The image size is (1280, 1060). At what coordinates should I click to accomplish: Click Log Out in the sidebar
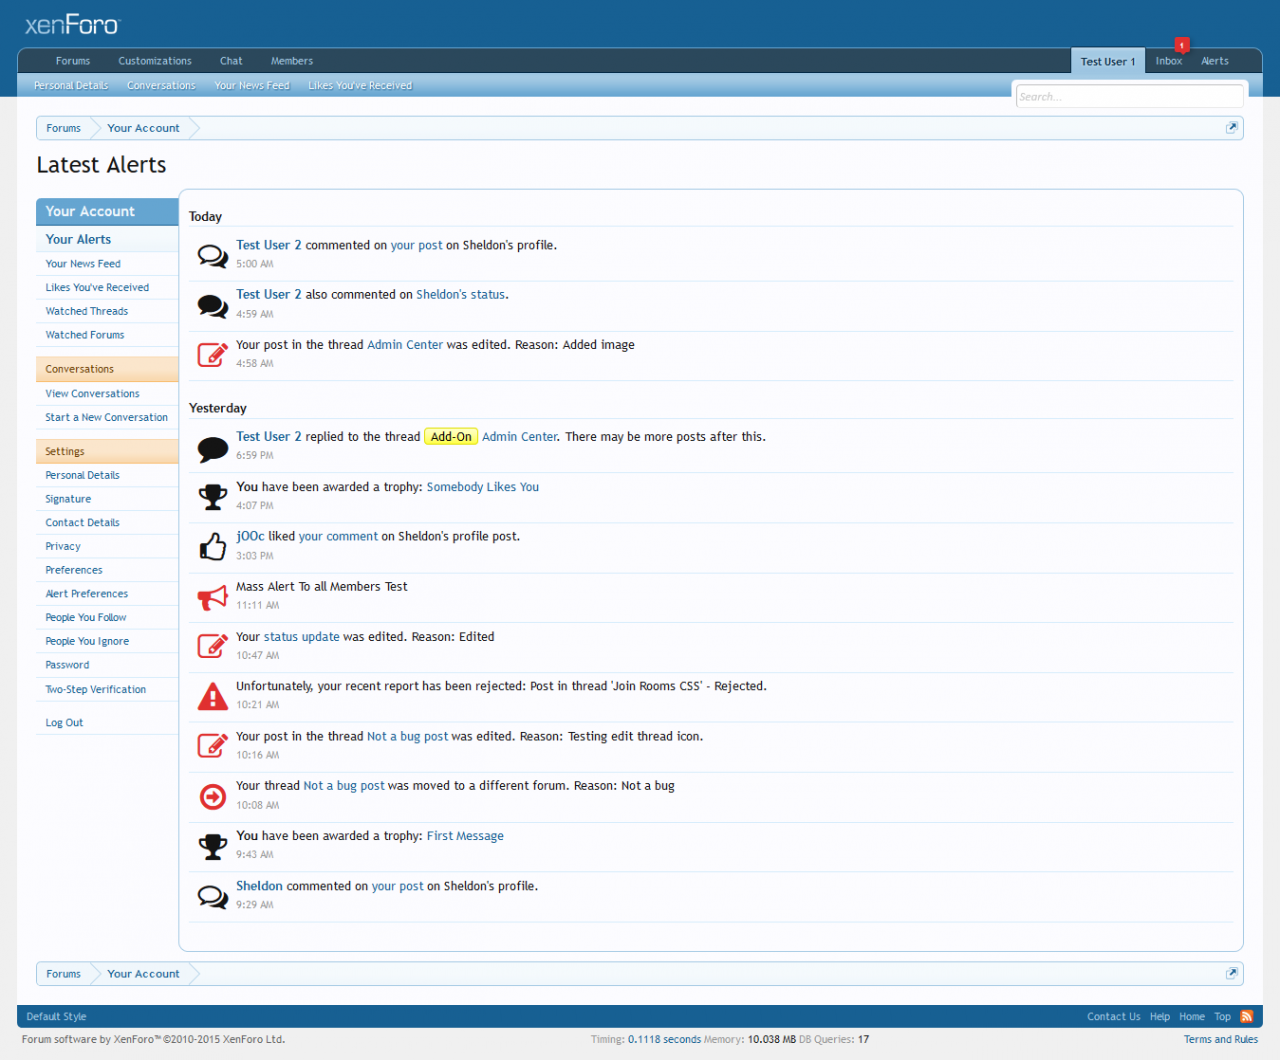(x=107, y=722)
